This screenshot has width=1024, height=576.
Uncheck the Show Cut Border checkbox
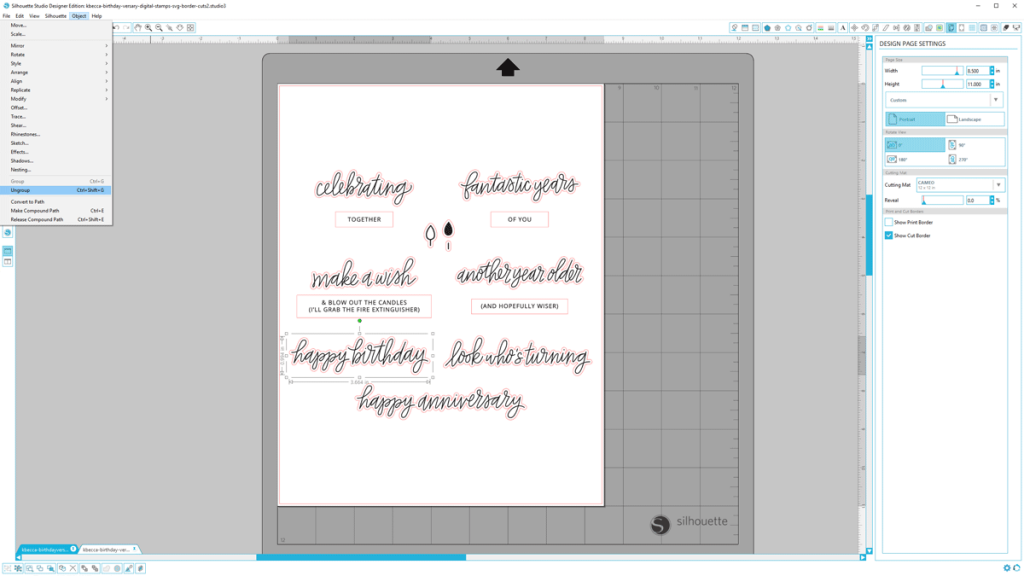click(889, 235)
